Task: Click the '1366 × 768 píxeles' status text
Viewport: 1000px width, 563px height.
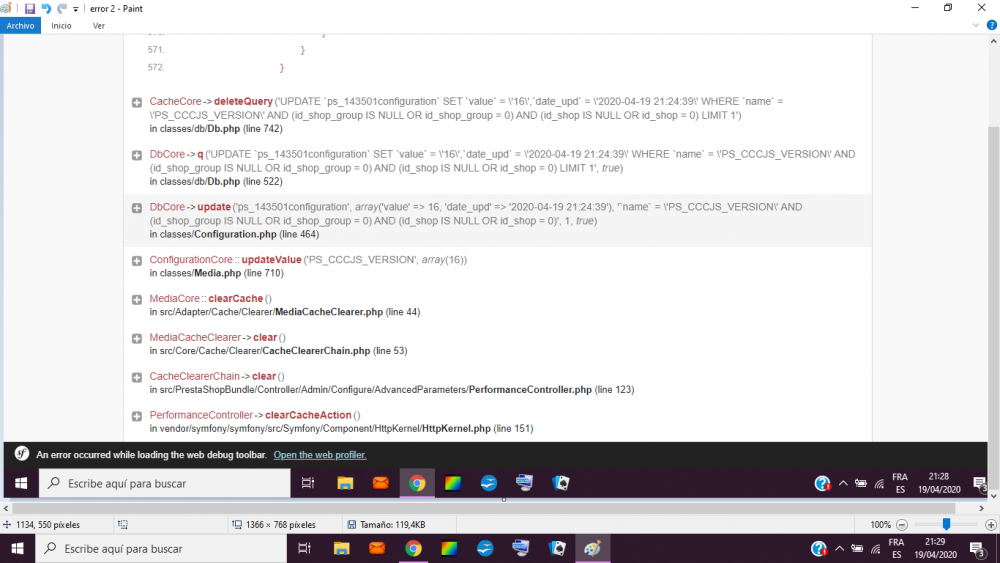Action: [281, 525]
